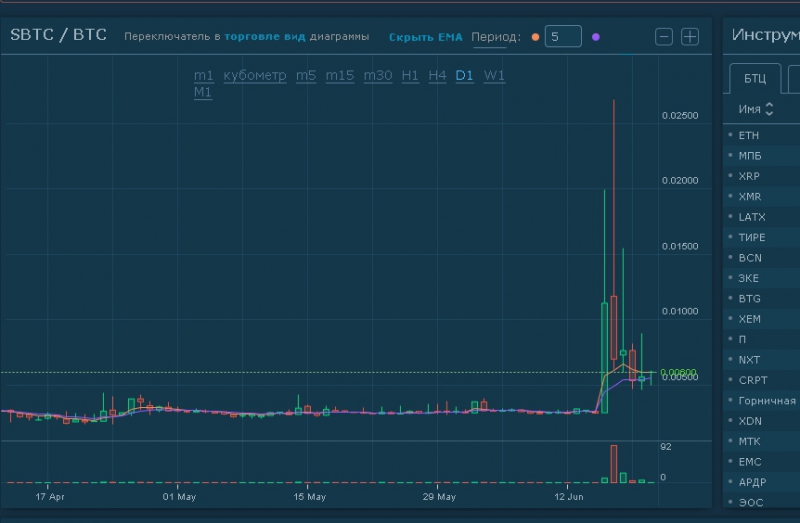The width and height of the screenshot is (800, 523).
Task: Zoom out chart with minus button
Action: point(664,37)
